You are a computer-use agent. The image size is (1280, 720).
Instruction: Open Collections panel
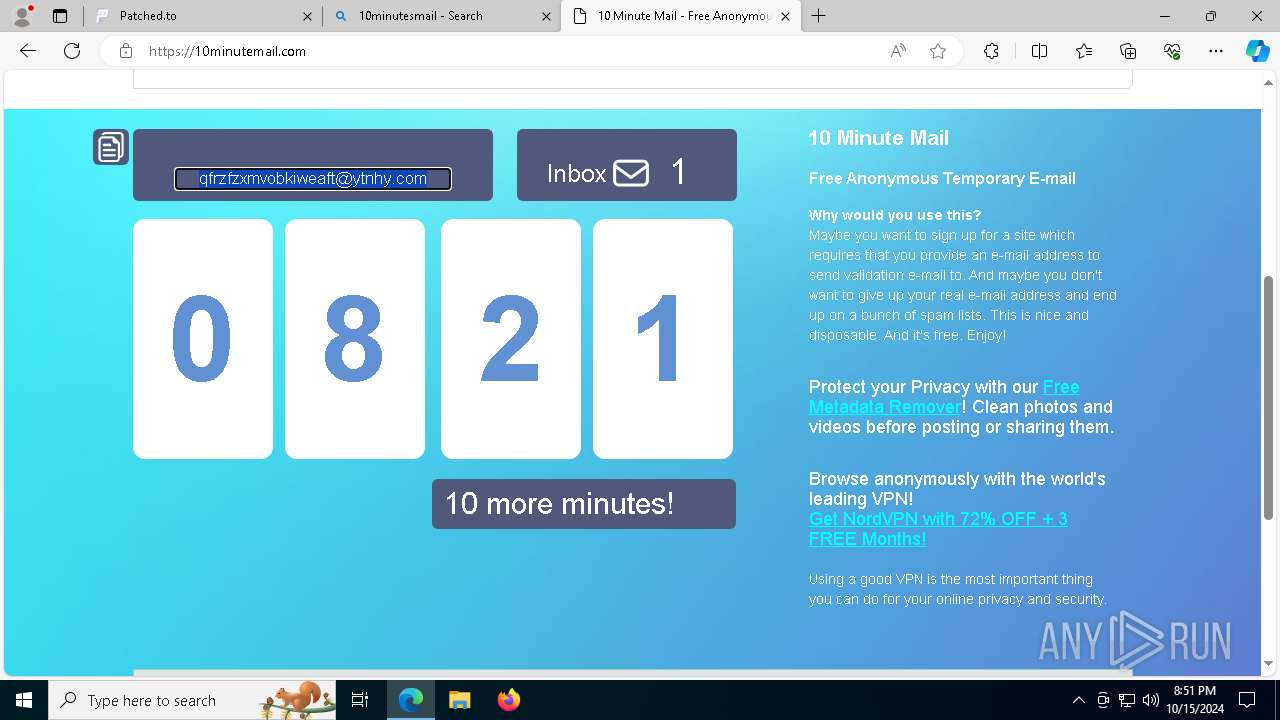click(1128, 51)
